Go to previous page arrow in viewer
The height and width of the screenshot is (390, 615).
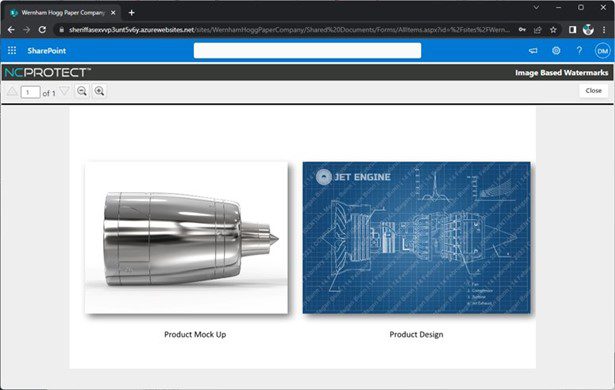12,91
